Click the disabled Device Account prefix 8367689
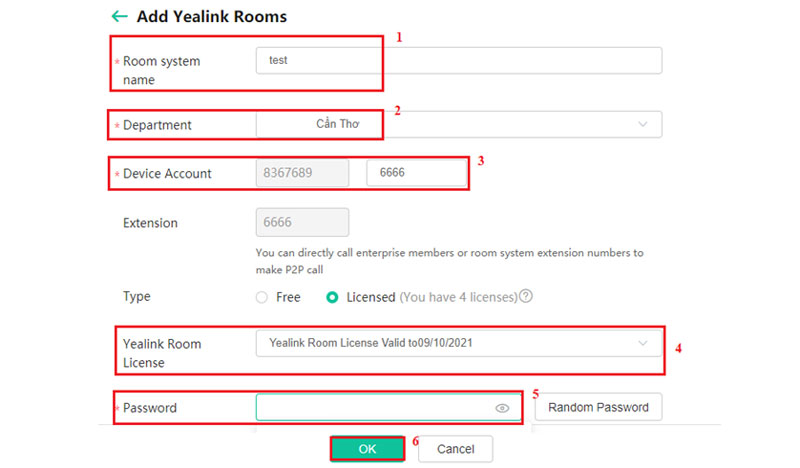The height and width of the screenshot is (468, 800). pos(302,173)
